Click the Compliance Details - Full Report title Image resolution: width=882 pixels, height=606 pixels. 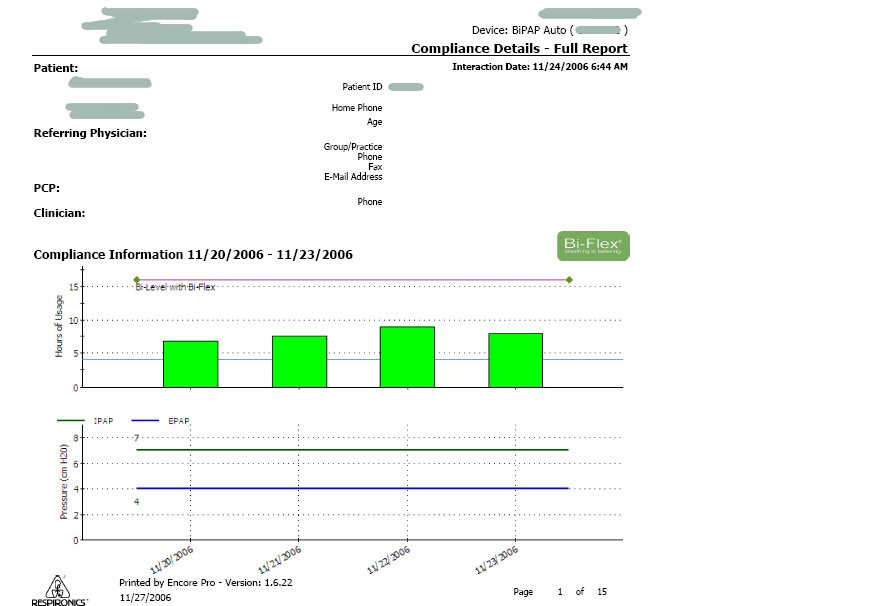[519, 49]
